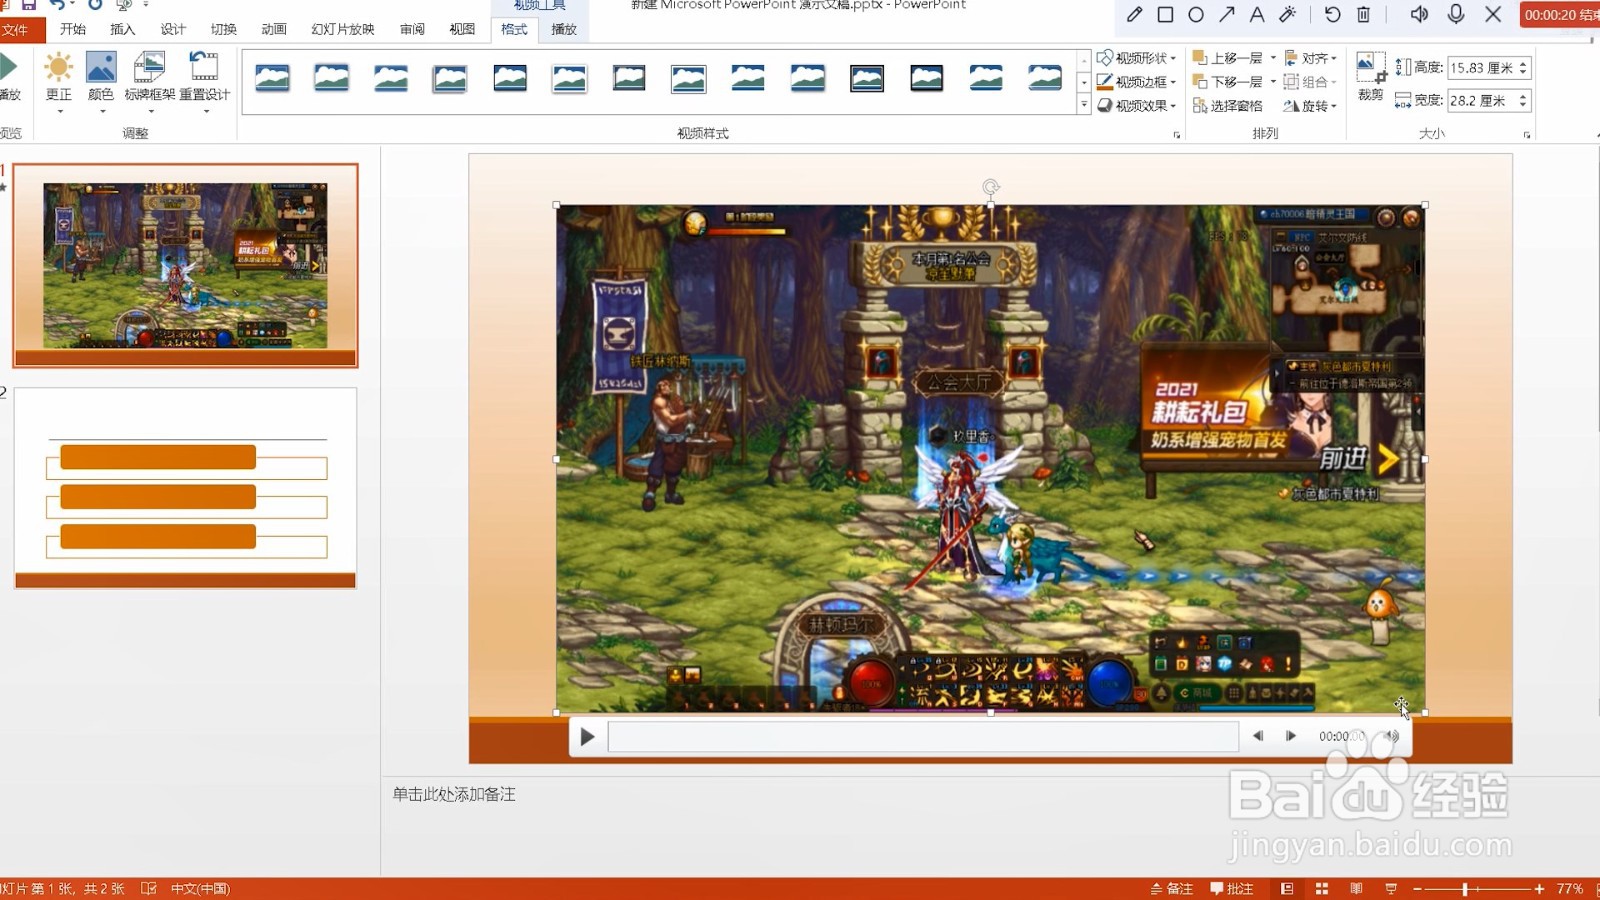Click the notes area 单击此处添加备注
The image size is (1600, 900).
[x=454, y=794]
